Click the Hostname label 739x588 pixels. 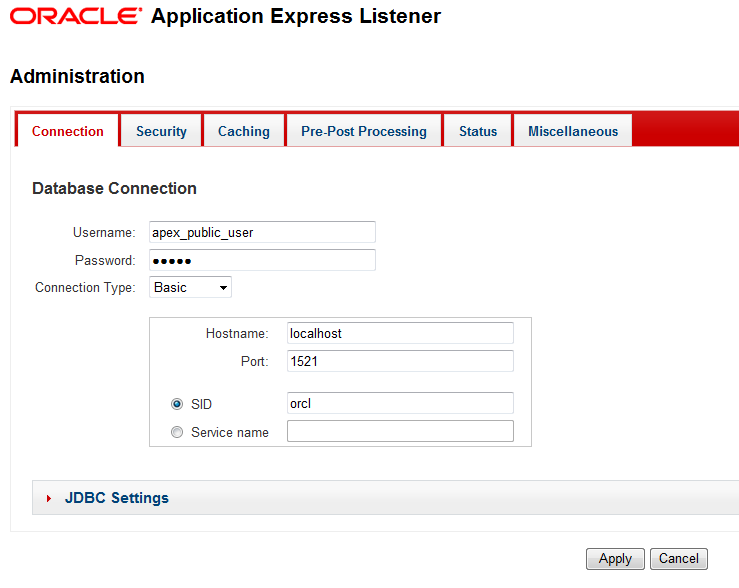237,334
